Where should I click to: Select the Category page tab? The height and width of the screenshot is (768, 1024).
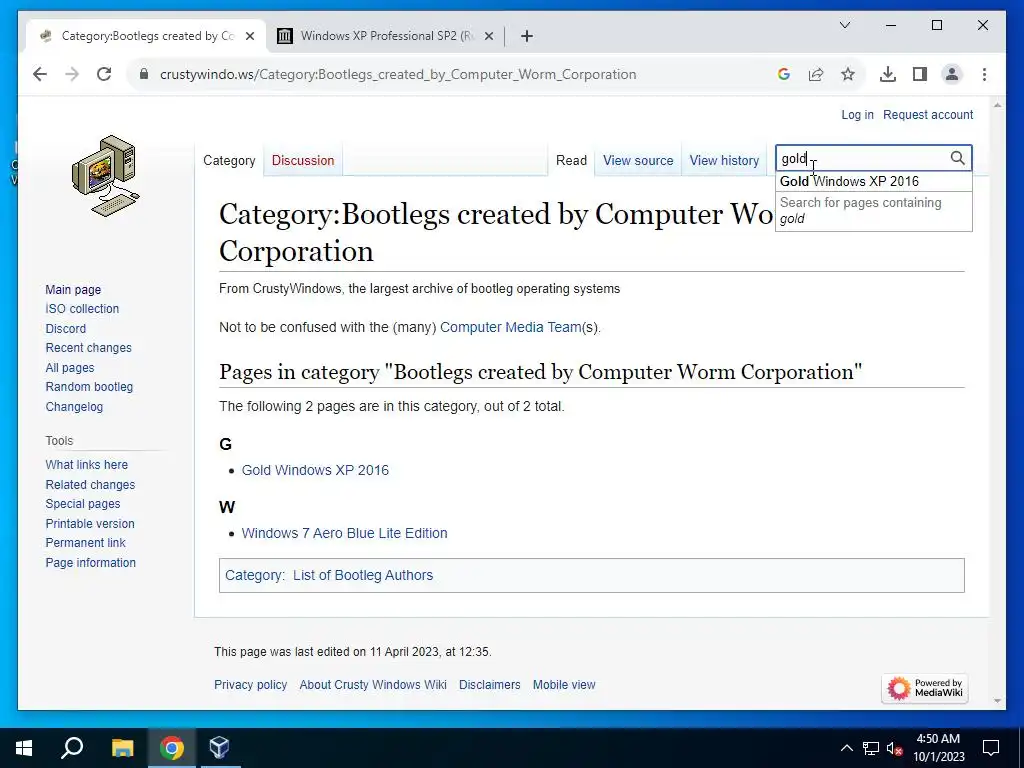click(x=229, y=161)
